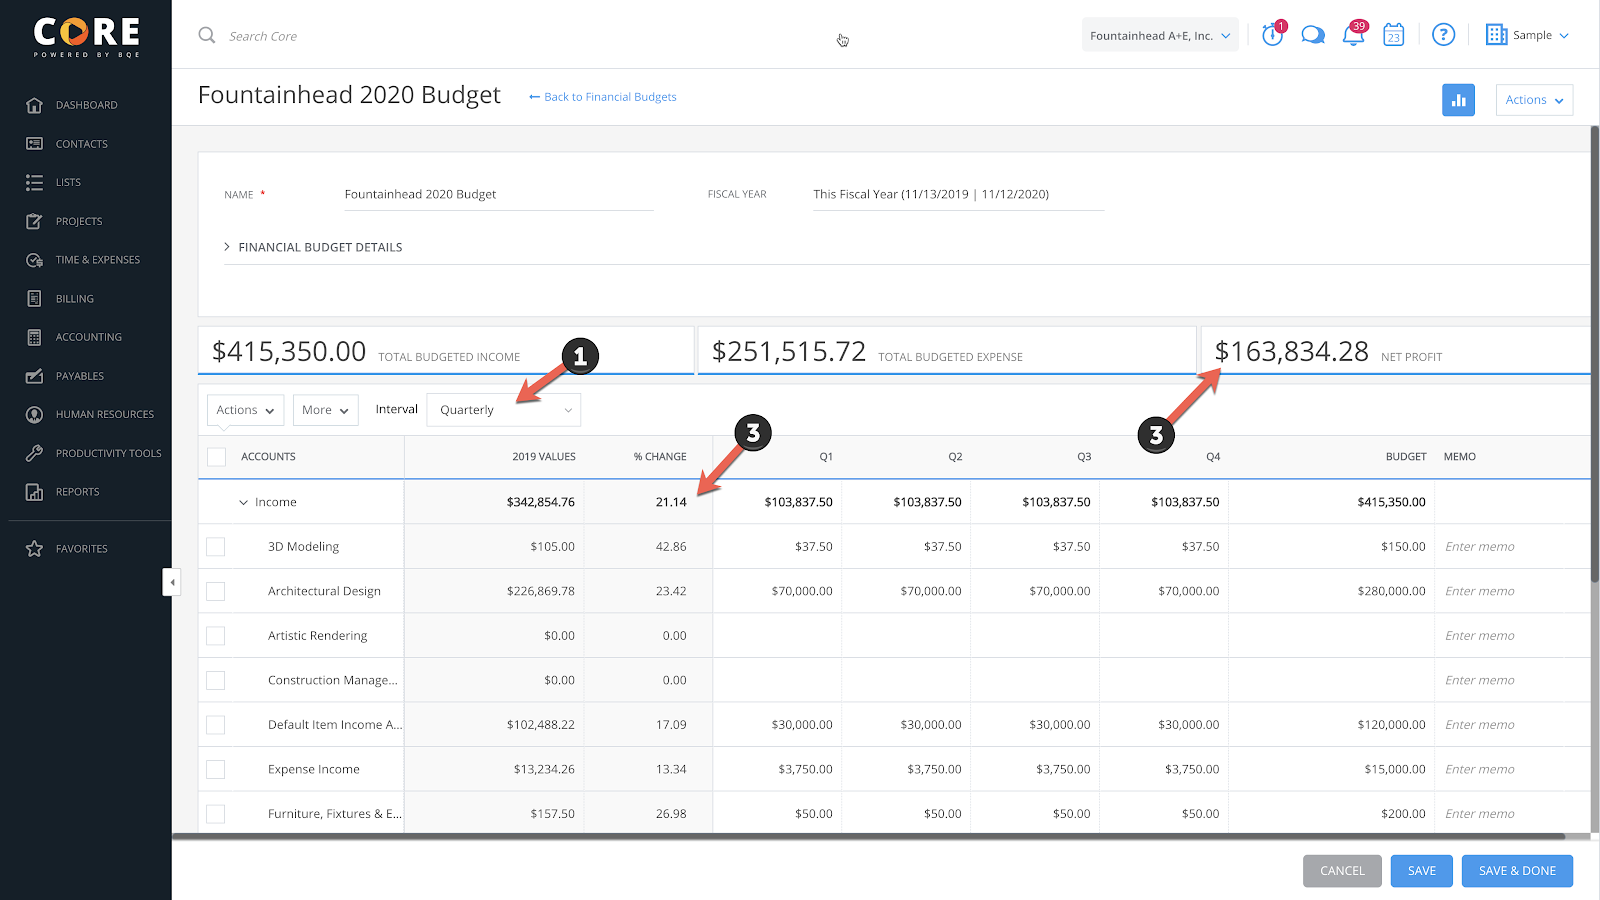Open the Billing section icon
Viewport: 1600px width, 900px height.
click(34, 298)
